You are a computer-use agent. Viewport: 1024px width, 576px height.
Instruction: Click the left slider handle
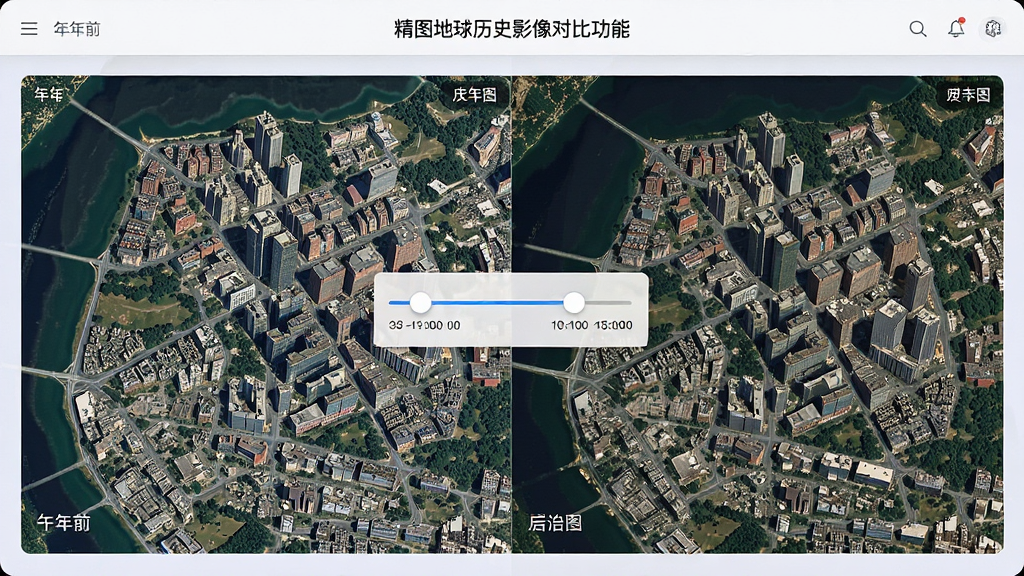tap(420, 302)
